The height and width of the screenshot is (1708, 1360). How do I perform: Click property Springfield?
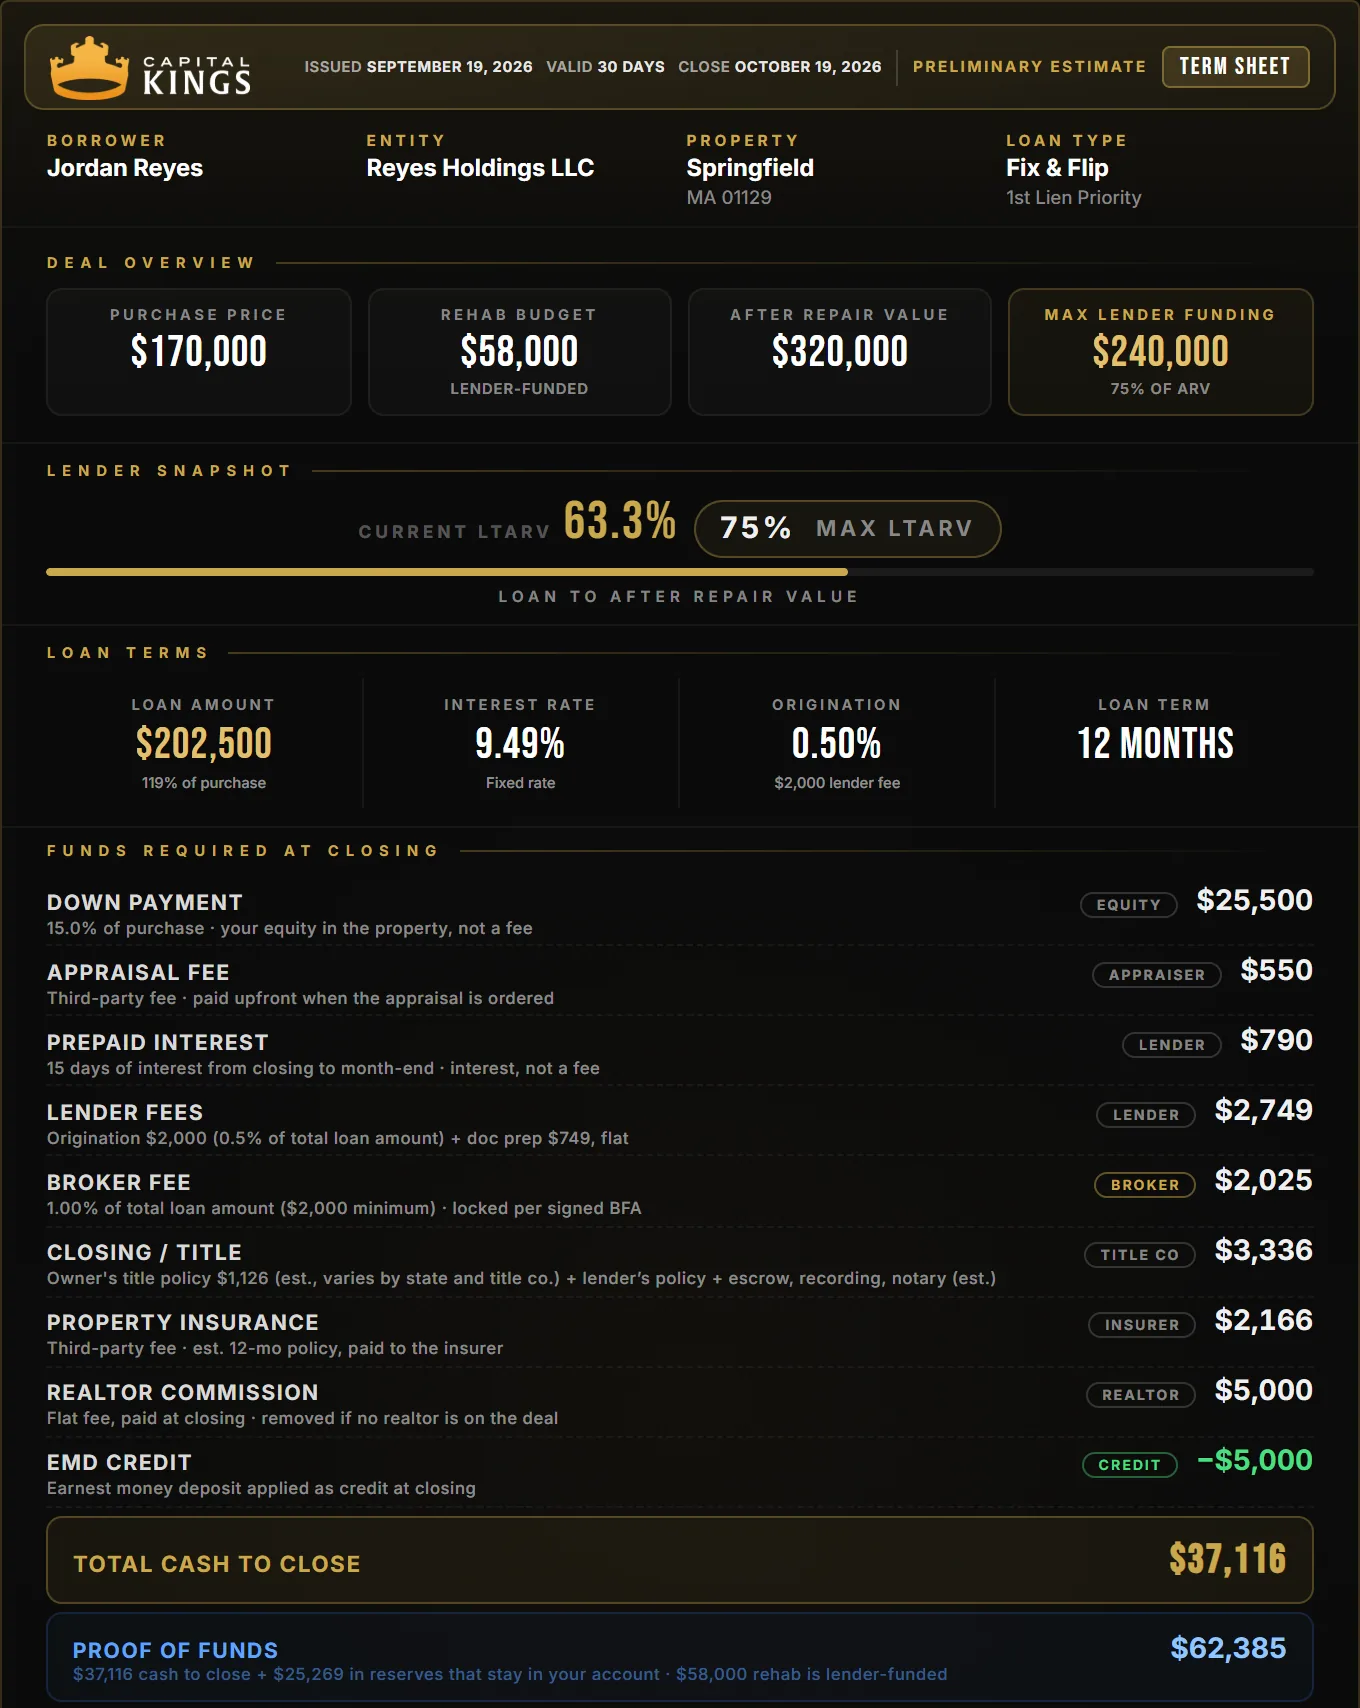750,168
